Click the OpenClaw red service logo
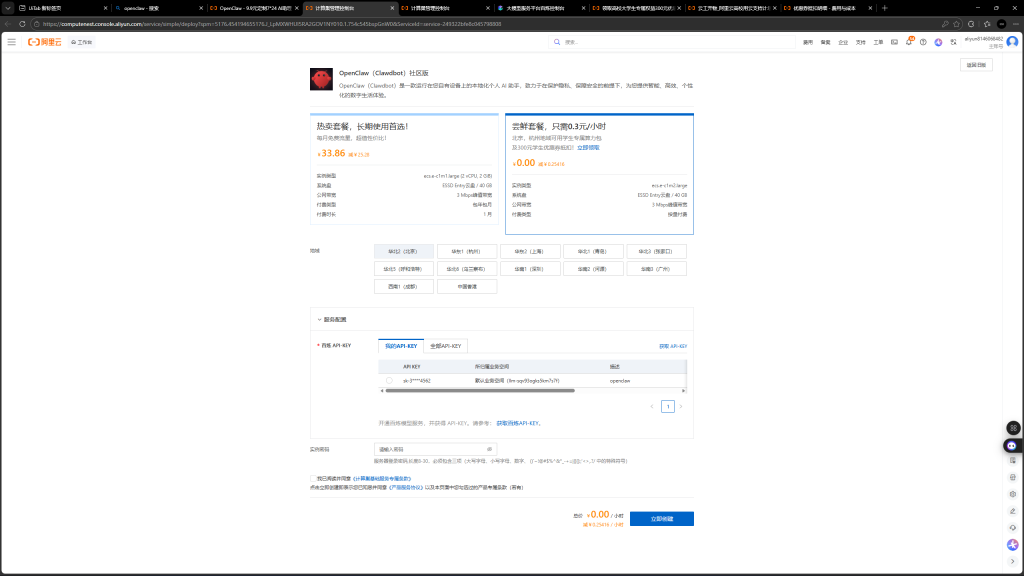Screen dimensions: 1024x576 (321, 80)
